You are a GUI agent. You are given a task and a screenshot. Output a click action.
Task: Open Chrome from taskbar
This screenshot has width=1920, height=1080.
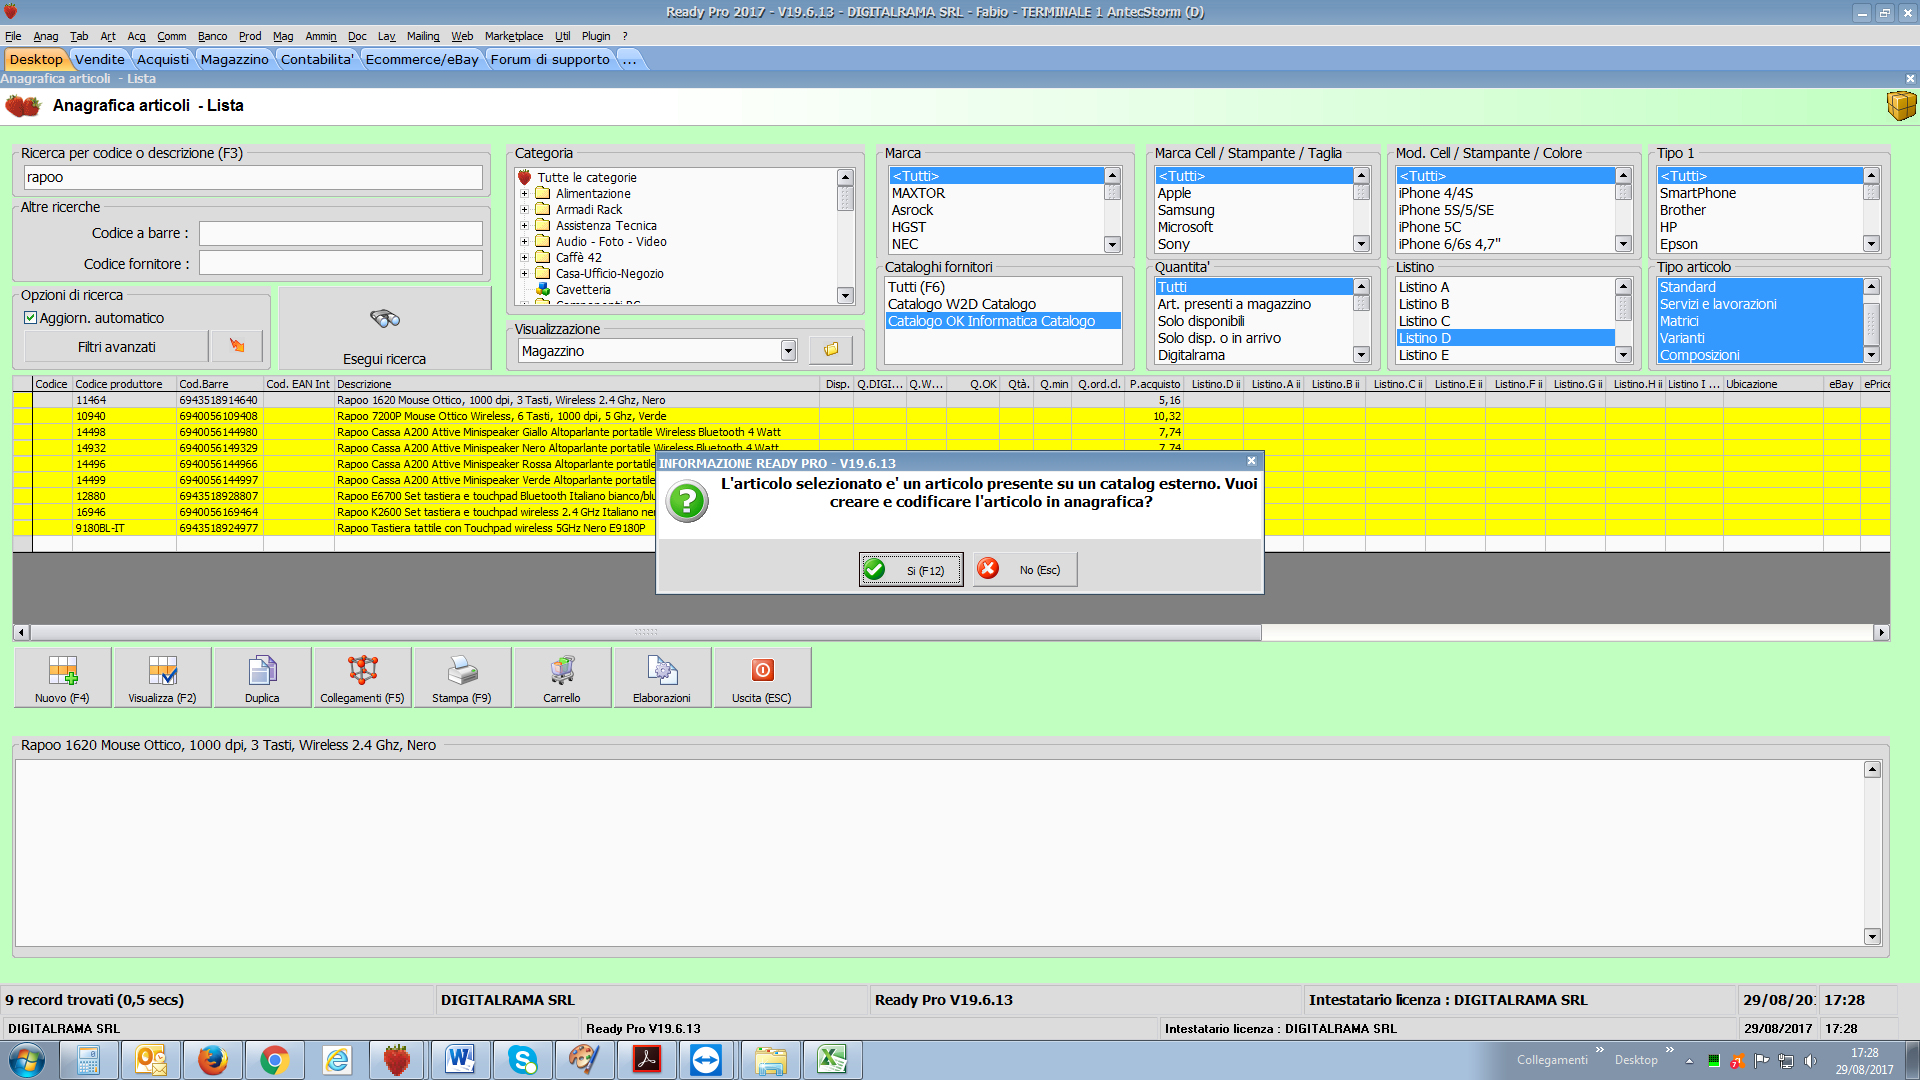tap(274, 1060)
